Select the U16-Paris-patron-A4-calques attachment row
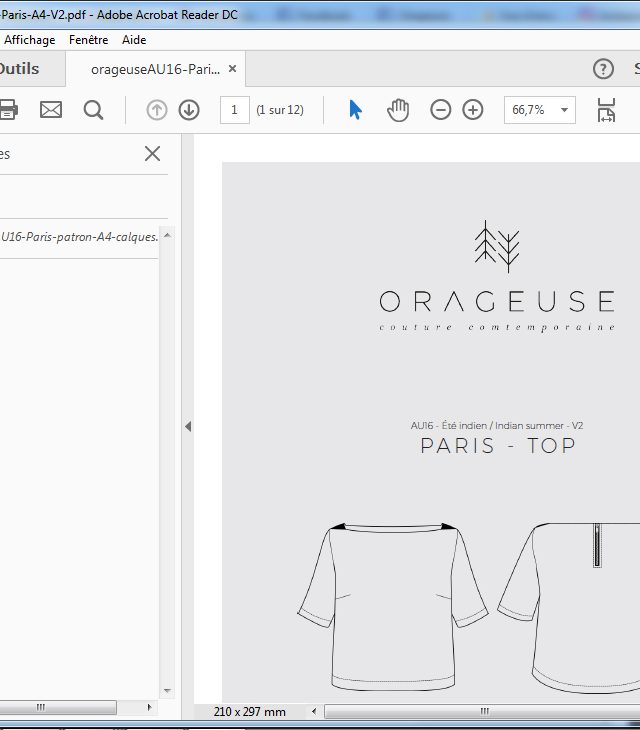Screen dimensions: 640x730 tap(79, 237)
